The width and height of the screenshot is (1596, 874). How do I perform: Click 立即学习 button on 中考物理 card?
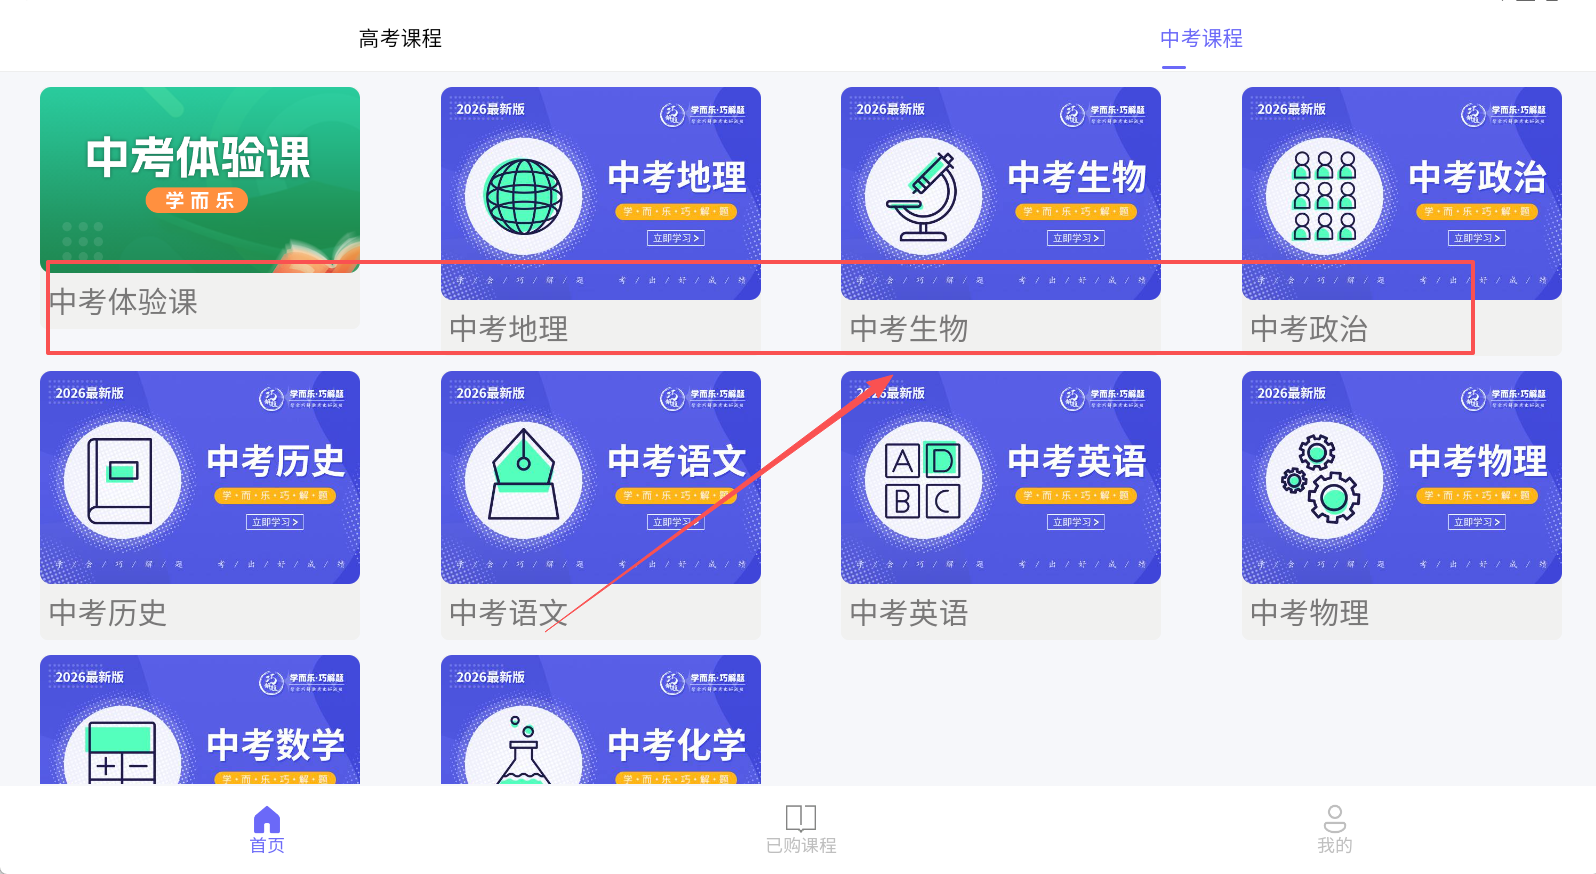coord(1477,522)
